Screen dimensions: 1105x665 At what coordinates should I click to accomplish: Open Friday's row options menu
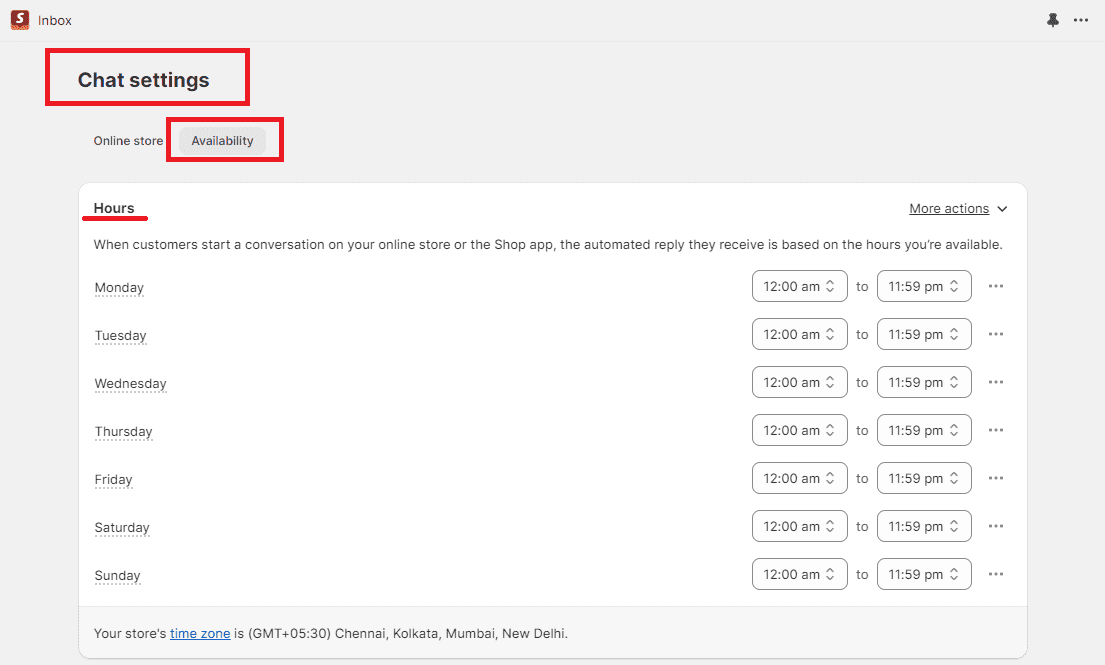[x=995, y=478]
